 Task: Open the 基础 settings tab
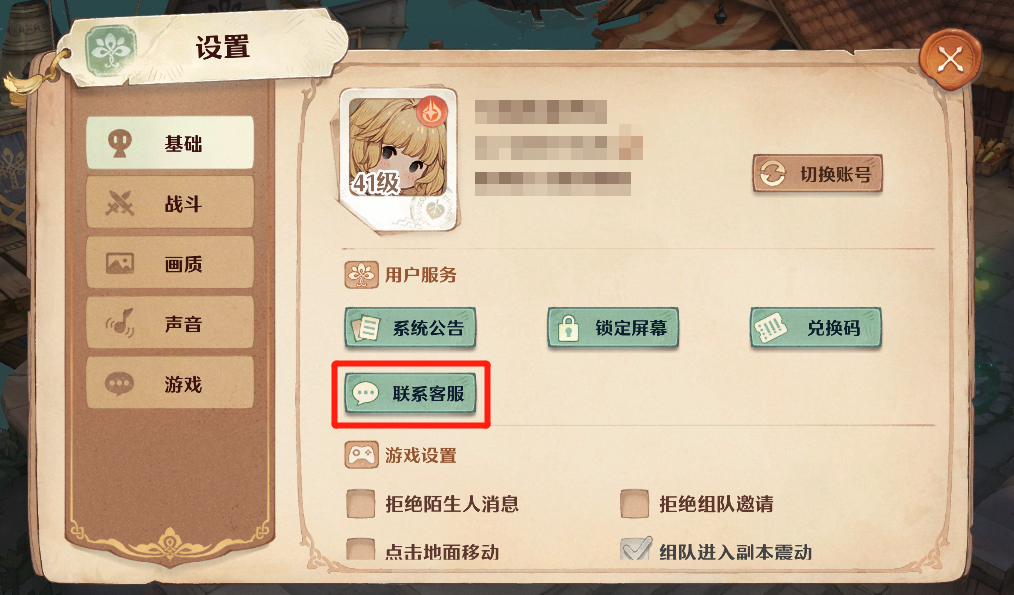pos(169,143)
